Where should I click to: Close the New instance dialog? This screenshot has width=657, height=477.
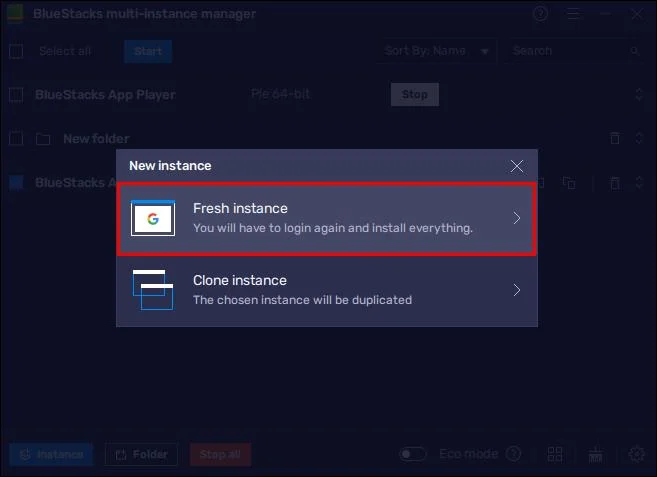coord(517,166)
